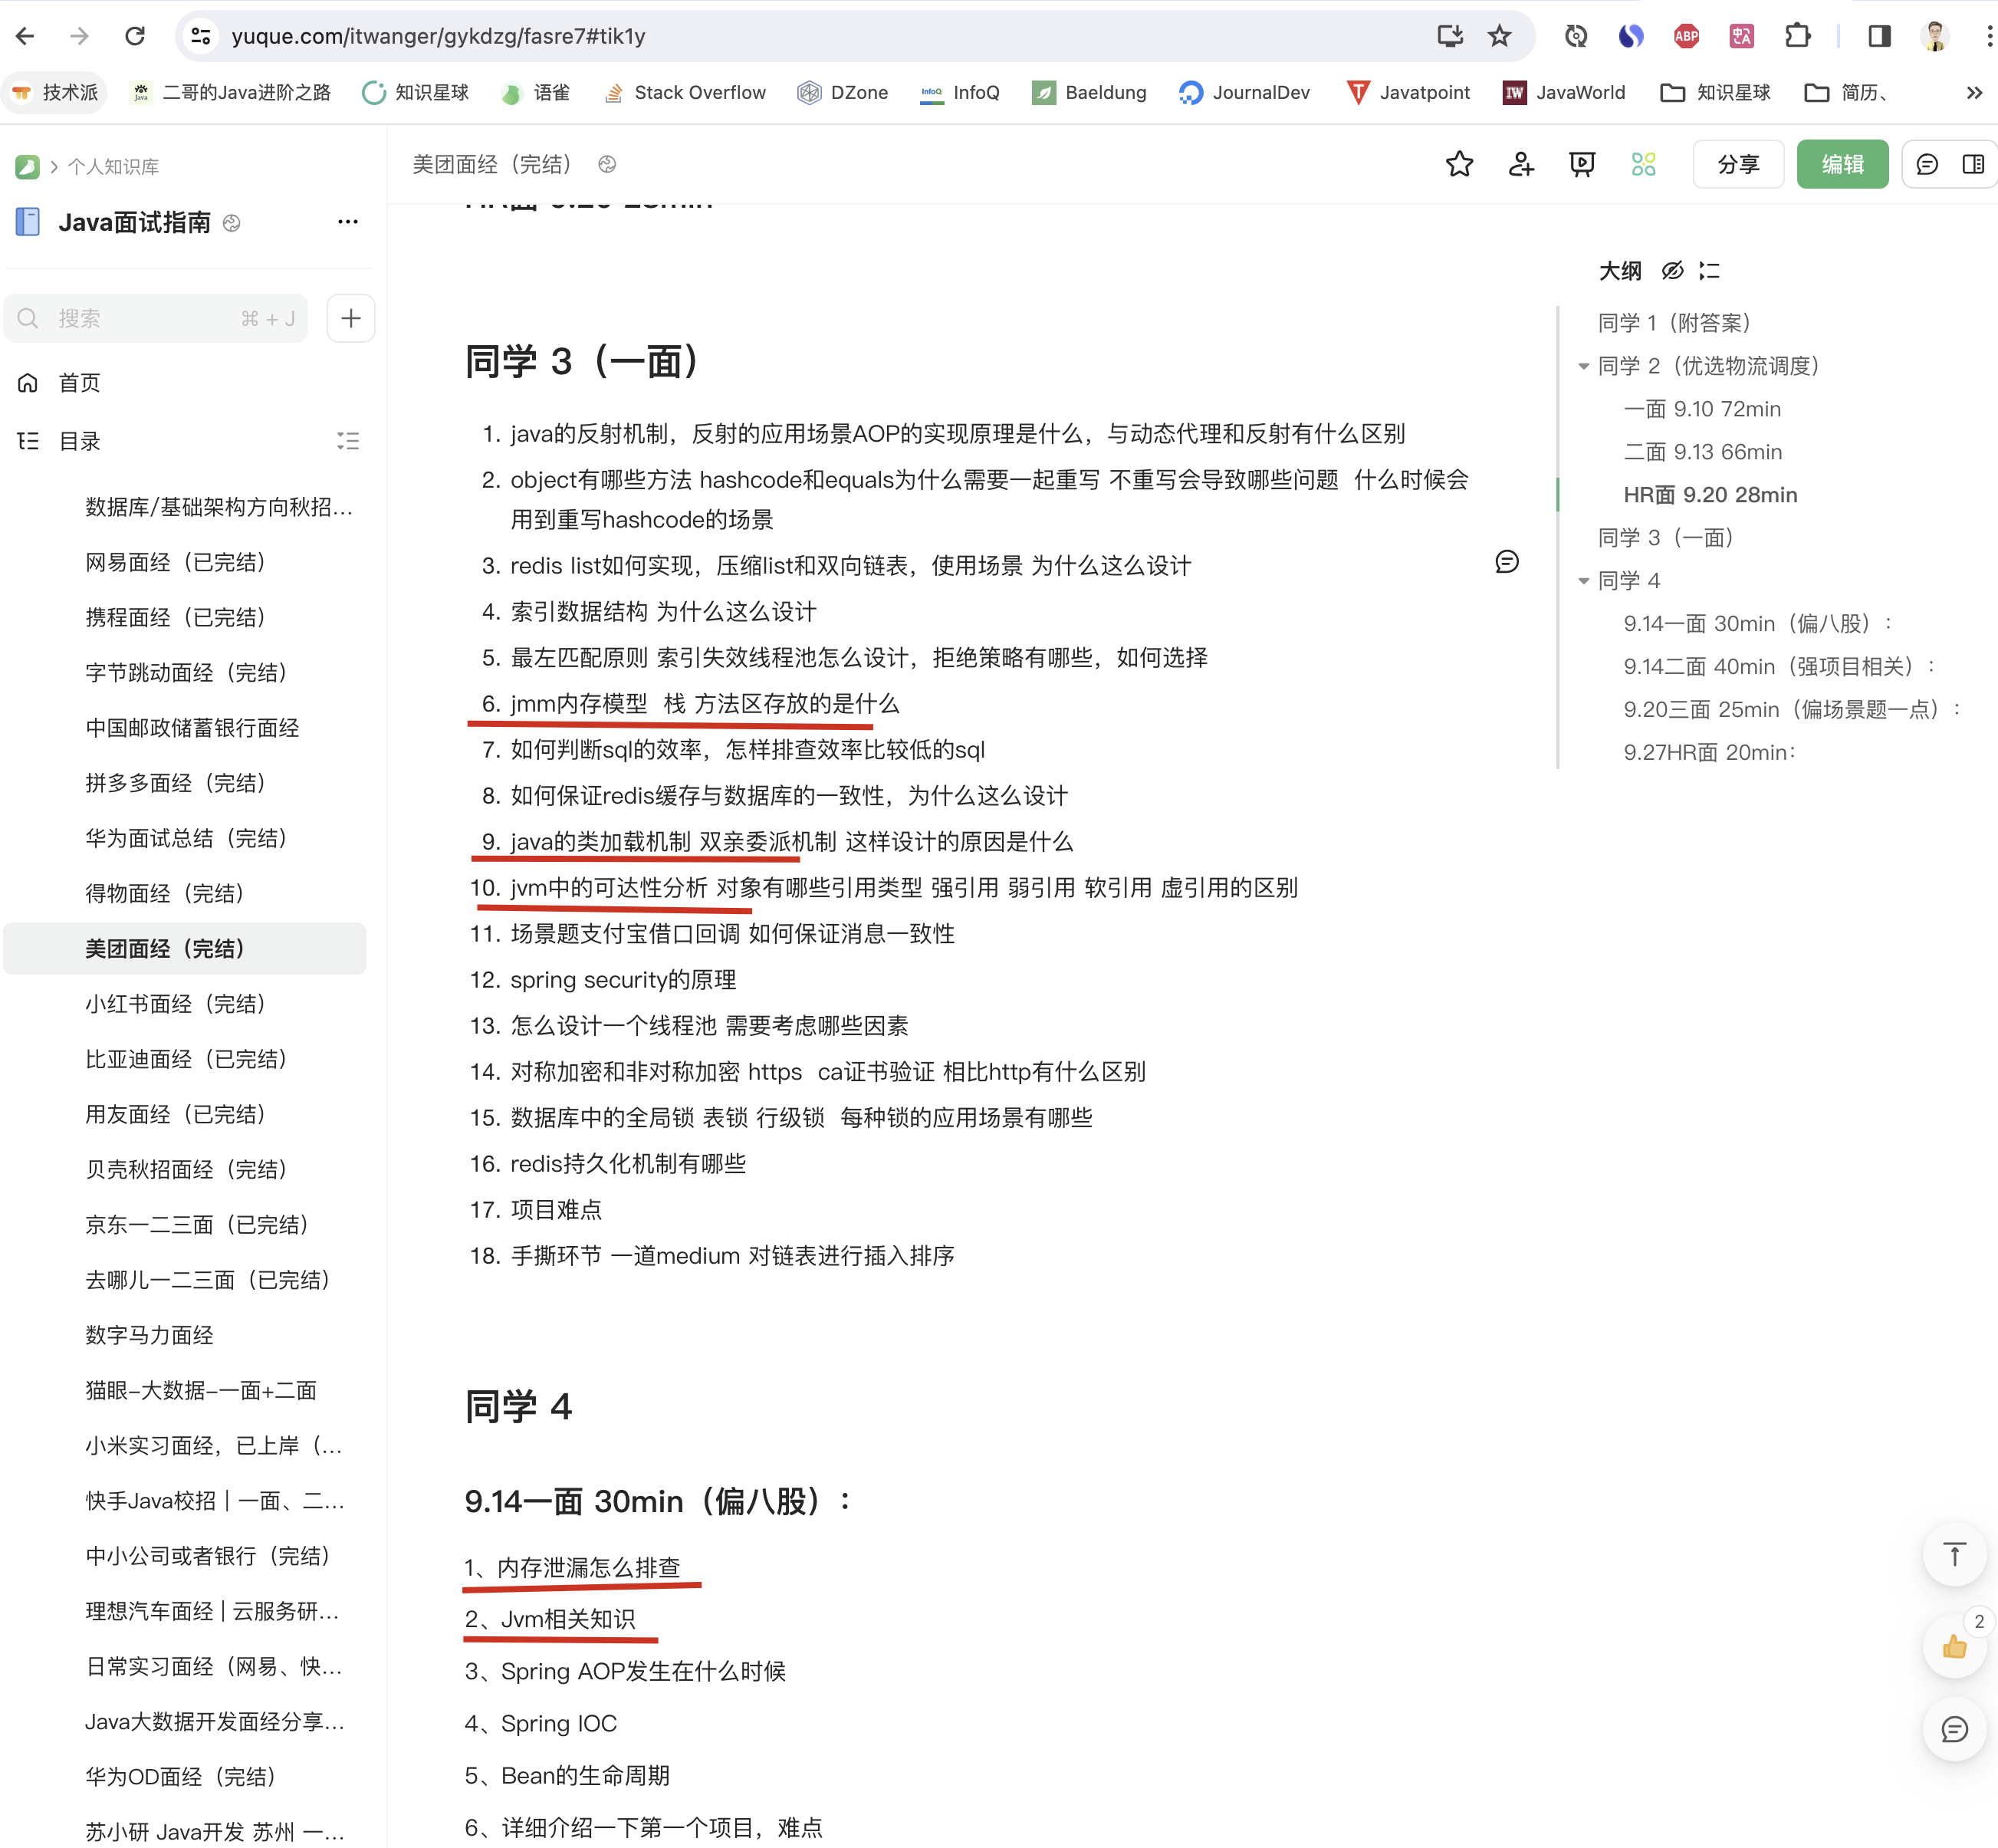Viewport: 1998px width, 1848px height.
Task: Expand the hidden bookmarks chevron
Action: click(x=1973, y=93)
